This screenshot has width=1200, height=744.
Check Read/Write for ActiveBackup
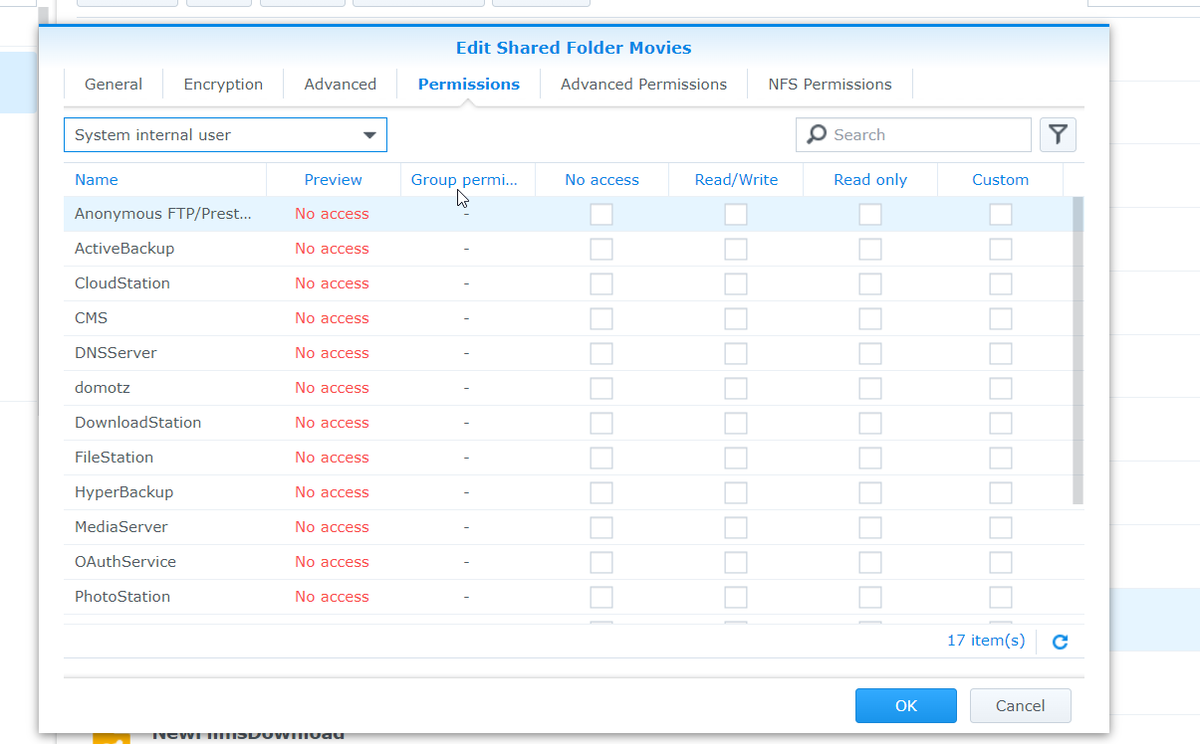point(736,249)
